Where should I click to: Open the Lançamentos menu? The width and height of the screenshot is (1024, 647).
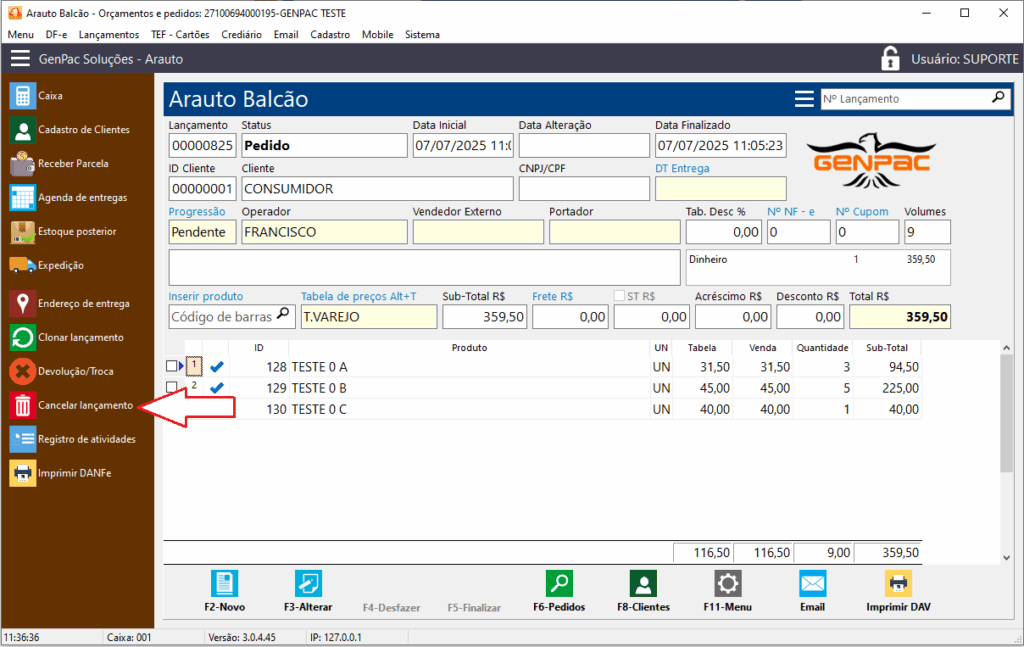point(108,34)
